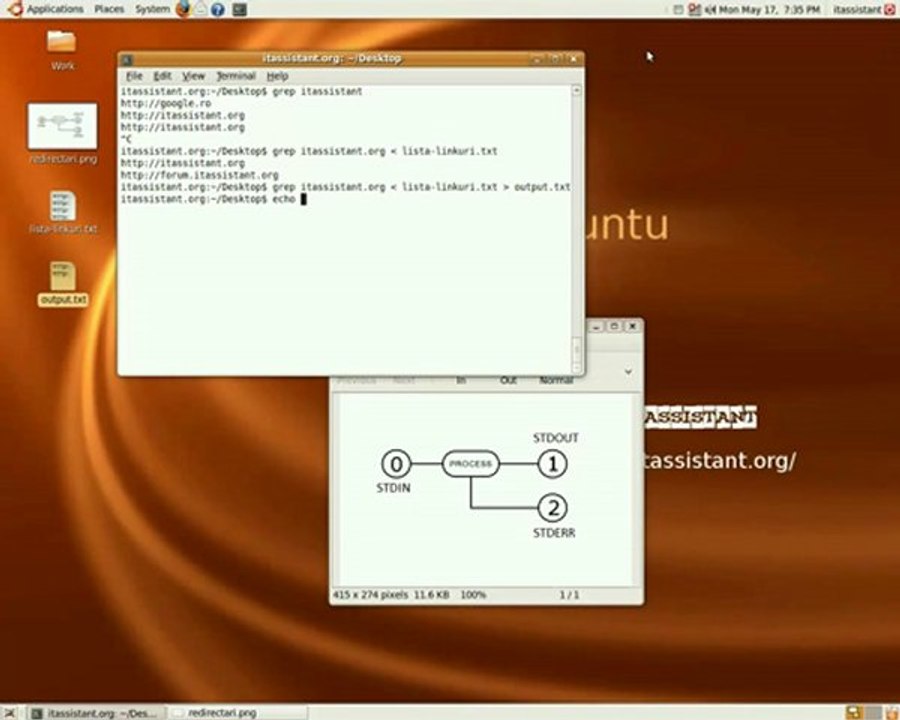This screenshot has height=720, width=900.
Task: Select the lista-linkuri.txt desktop file
Action: click(63, 212)
